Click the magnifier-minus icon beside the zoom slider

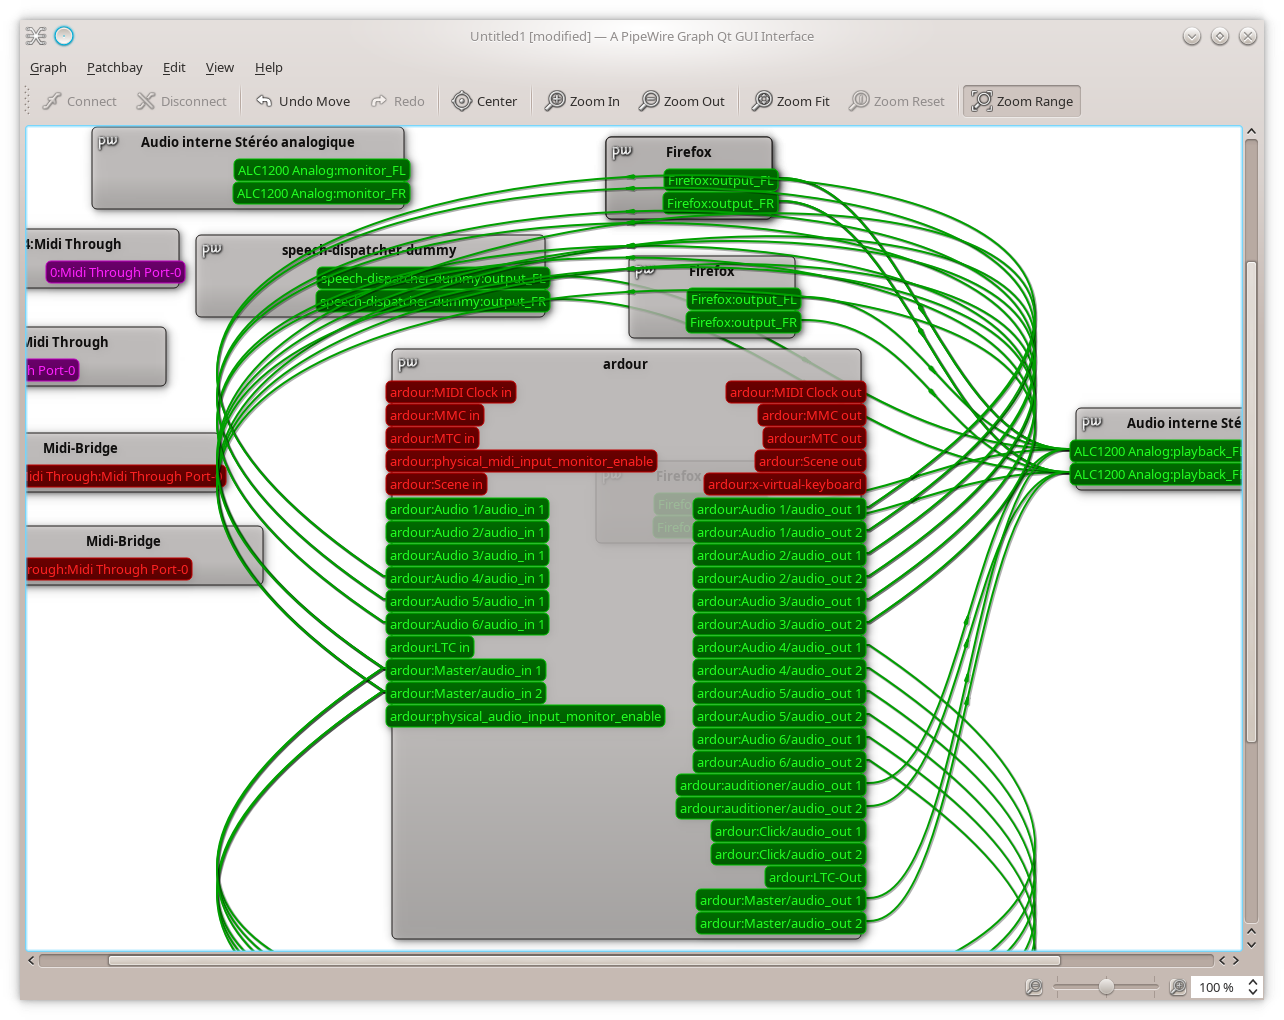(1034, 987)
